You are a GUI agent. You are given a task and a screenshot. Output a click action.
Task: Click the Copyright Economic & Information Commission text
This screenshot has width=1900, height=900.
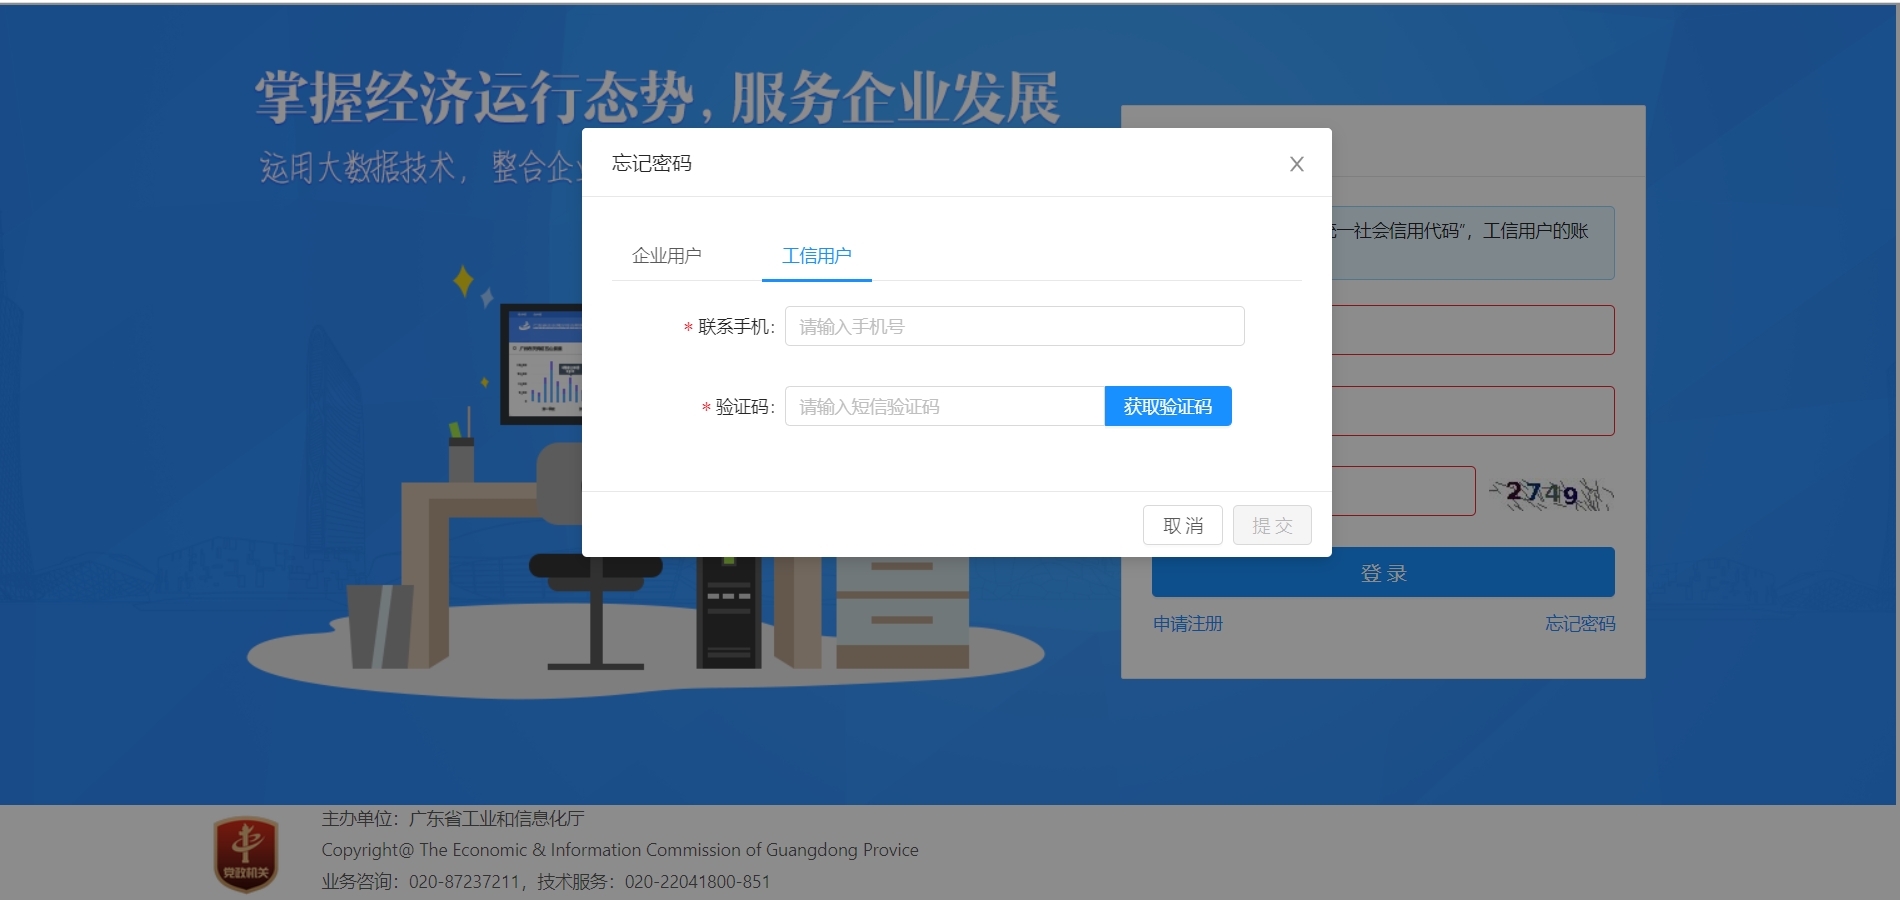[x=620, y=850]
